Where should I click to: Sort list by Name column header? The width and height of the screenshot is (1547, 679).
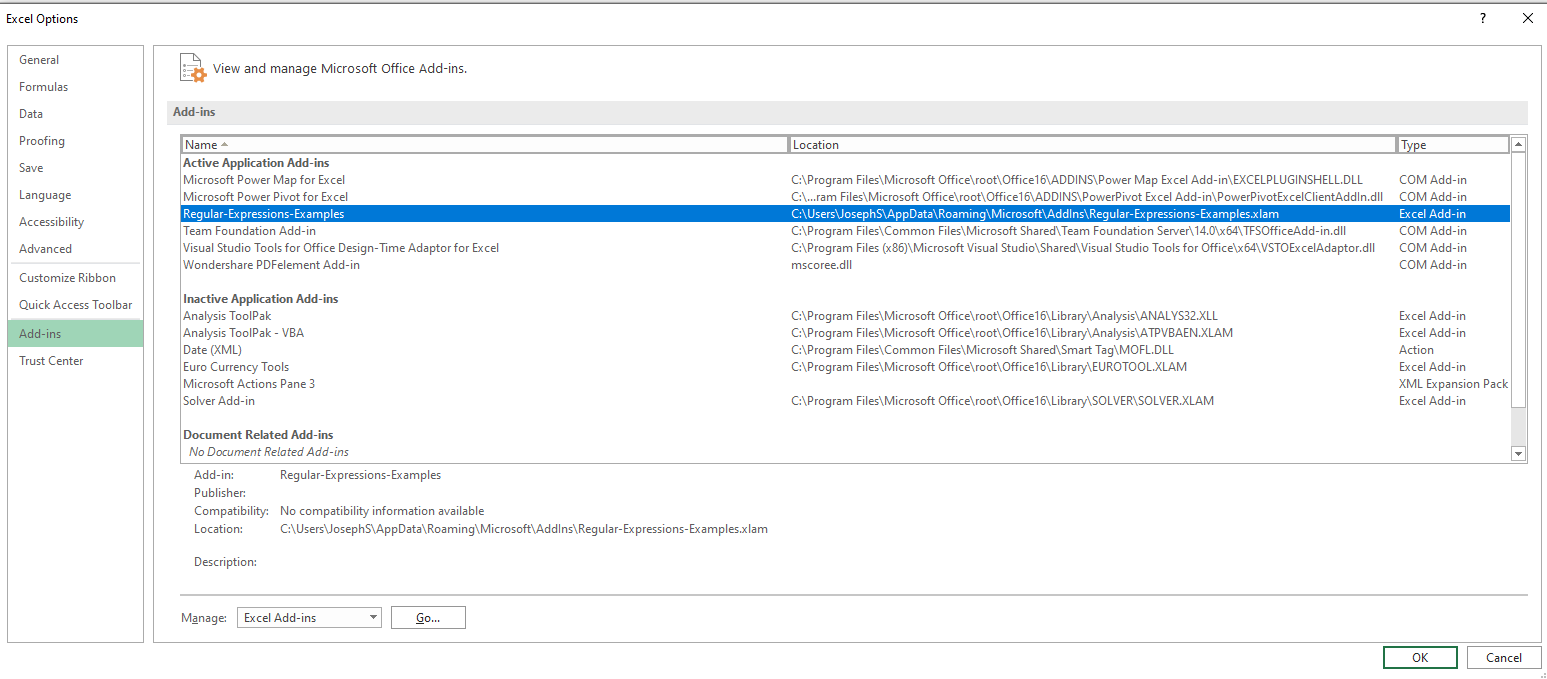[485, 145]
